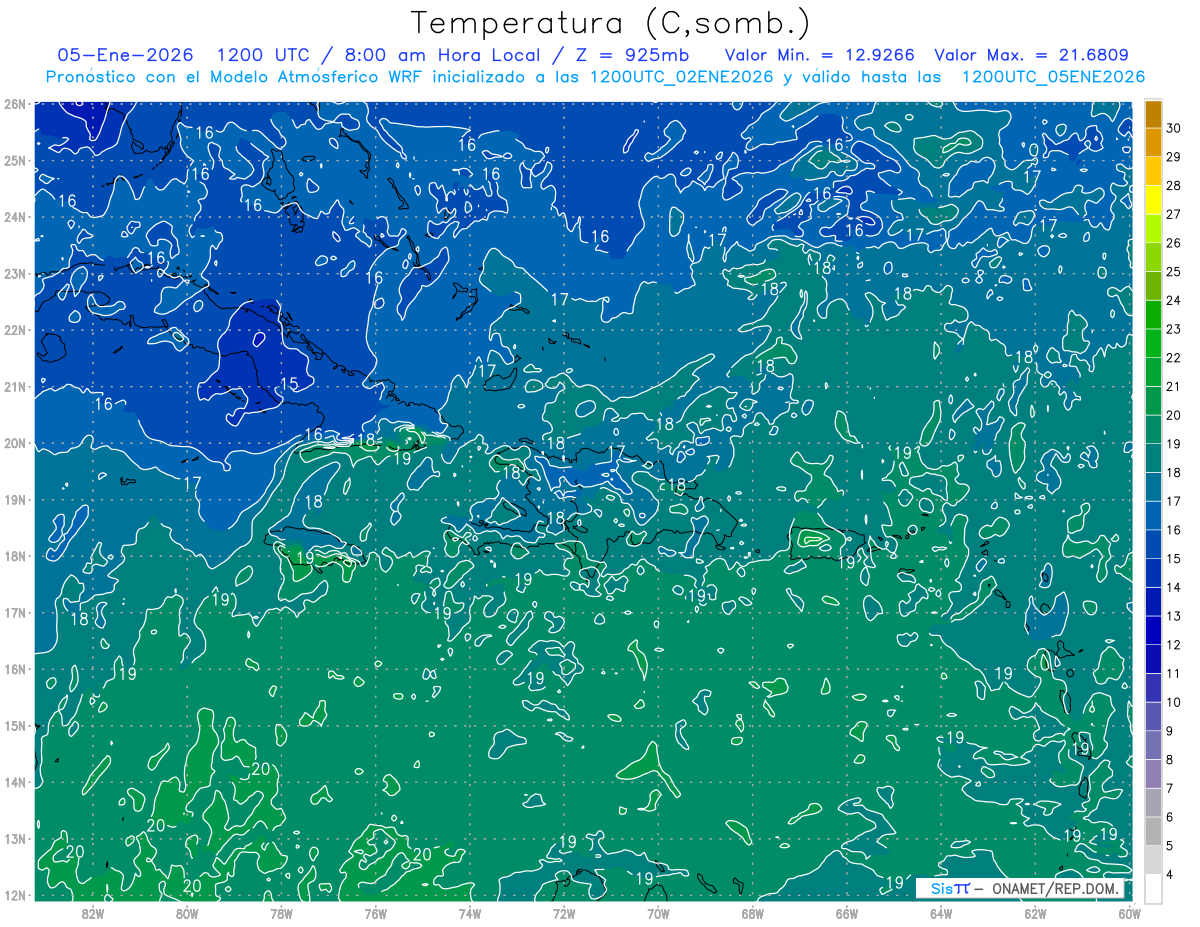Screen dimensions: 1200x927
Task: Click the title "Temperatura (C,somb.)"
Action: click(x=611, y=23)
